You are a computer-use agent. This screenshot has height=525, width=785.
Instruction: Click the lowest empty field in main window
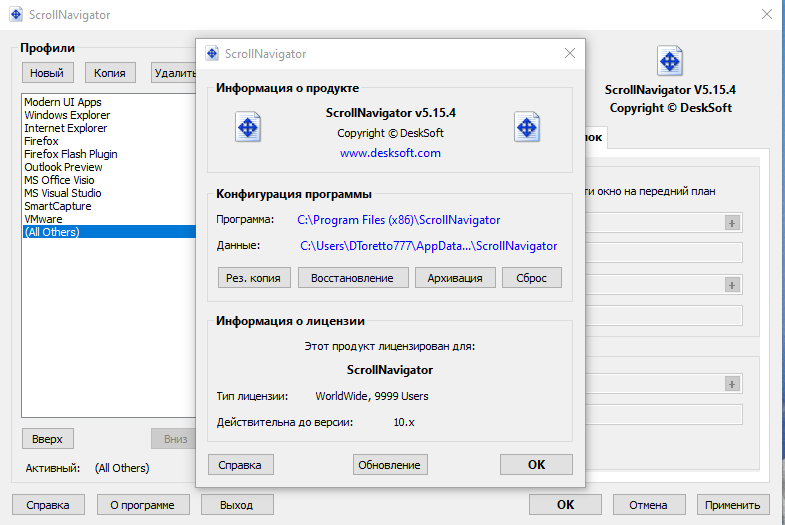(663, 415)
